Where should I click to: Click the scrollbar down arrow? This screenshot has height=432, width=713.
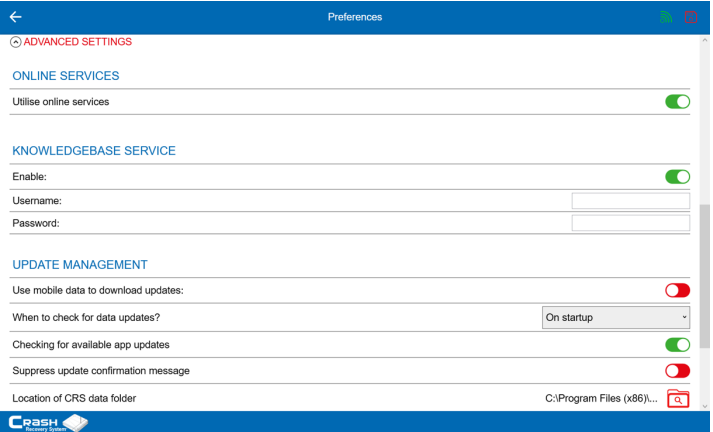(705, 407)
